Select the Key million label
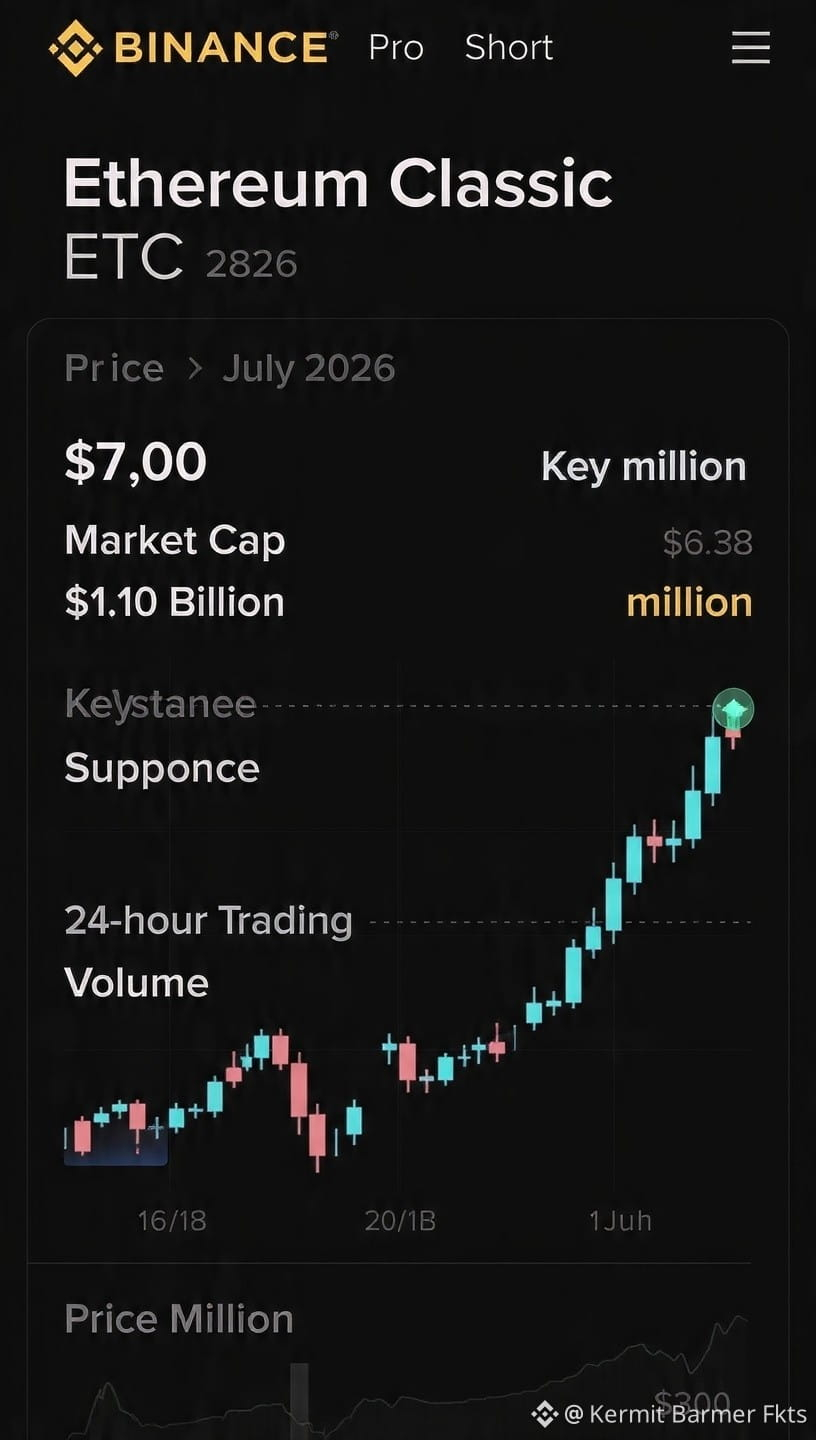816x1440 pixels. pos(644,467)
